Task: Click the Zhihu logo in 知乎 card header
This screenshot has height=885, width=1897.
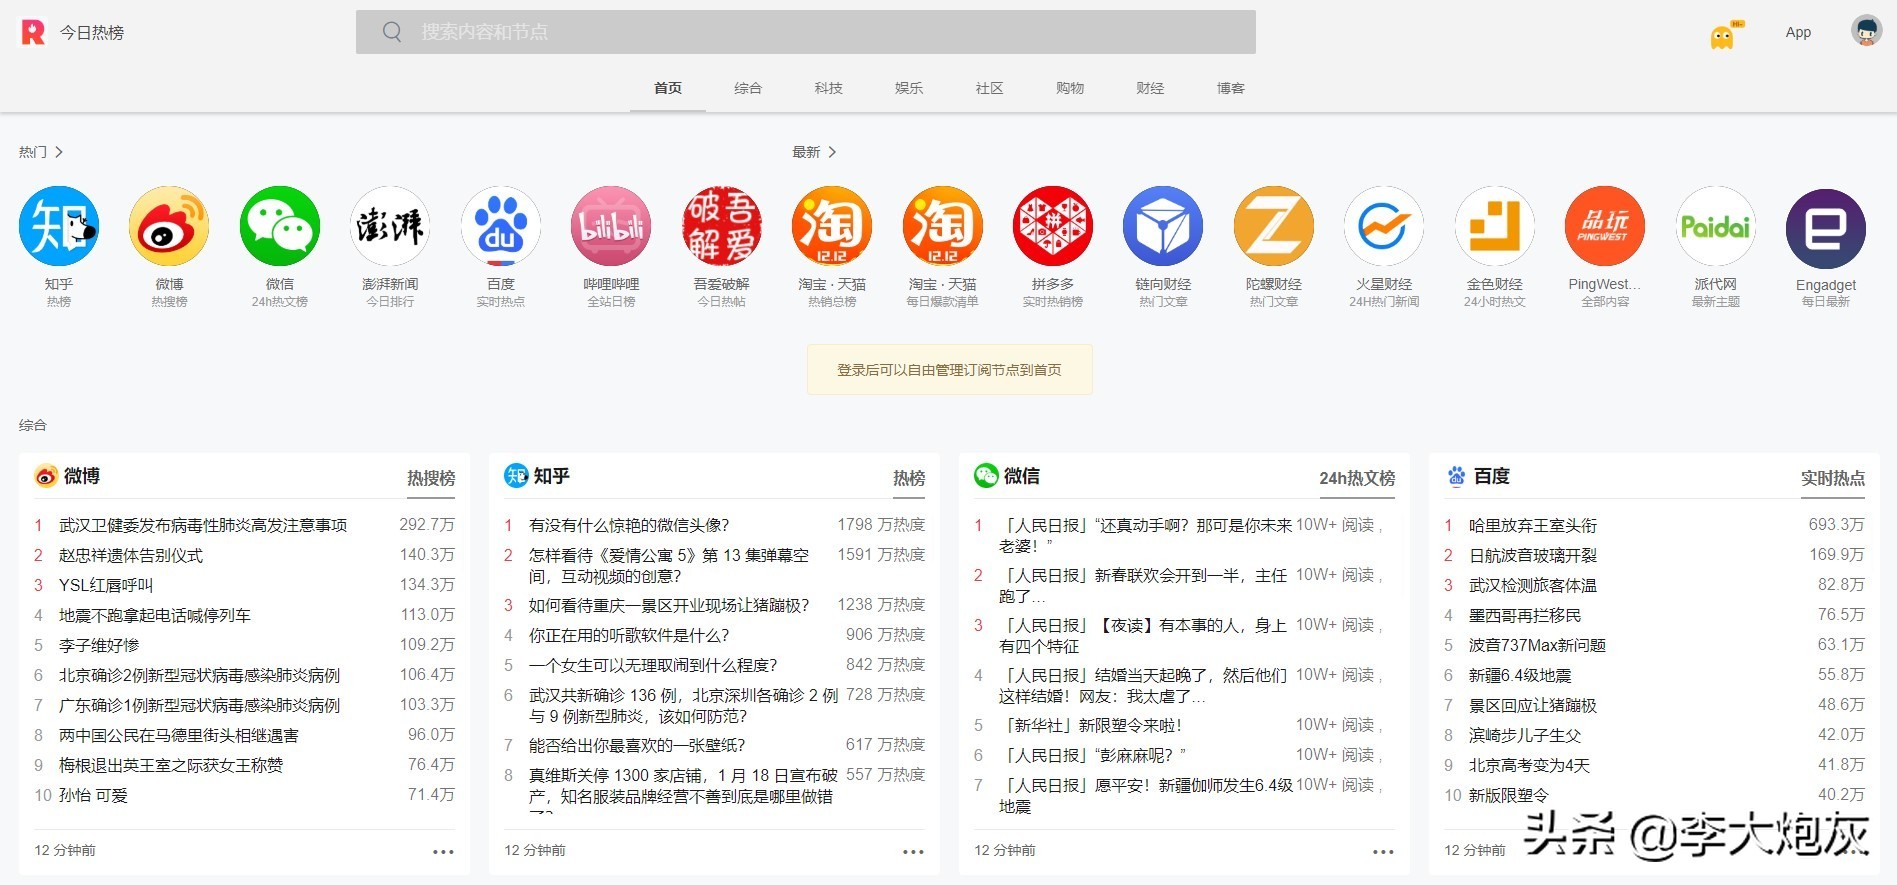Action: (x=516, y=476)
